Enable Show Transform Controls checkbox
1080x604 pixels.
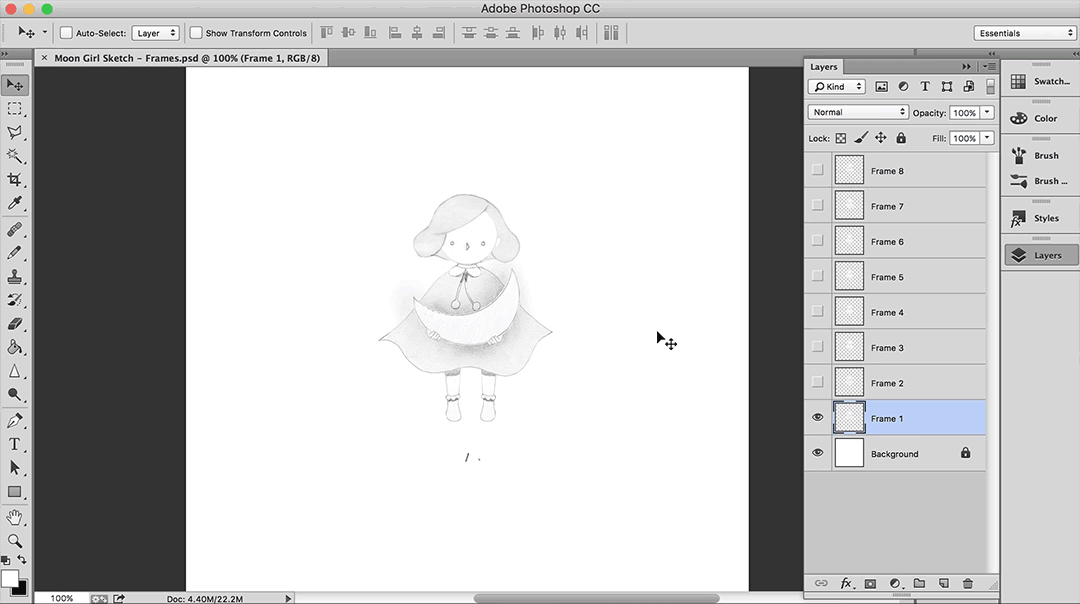196,33
